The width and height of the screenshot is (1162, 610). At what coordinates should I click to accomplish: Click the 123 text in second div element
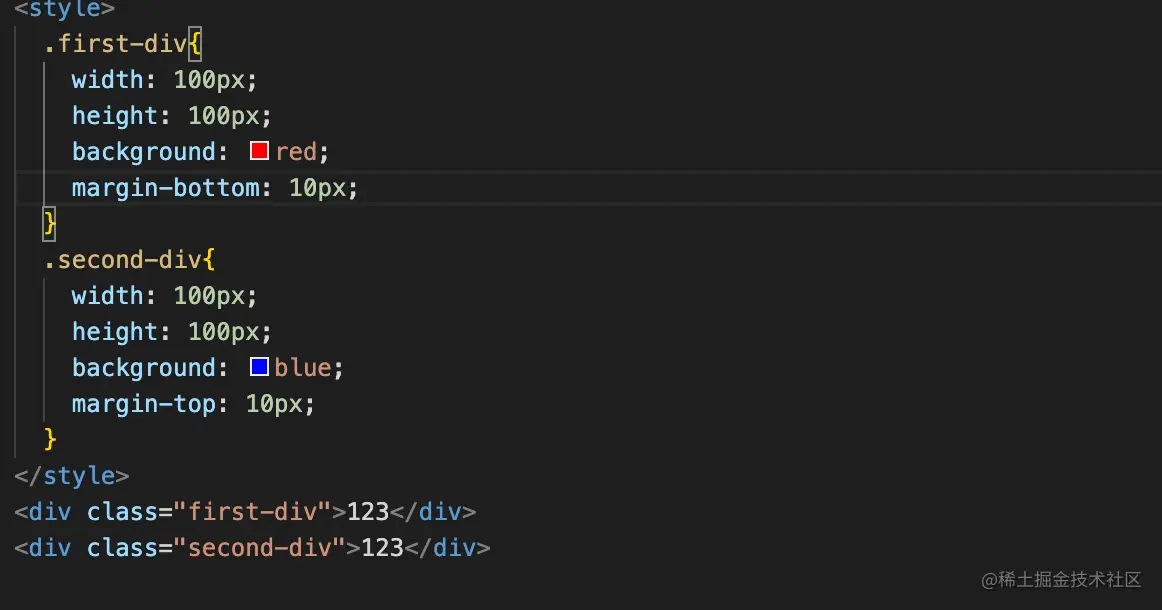[382, 548]
